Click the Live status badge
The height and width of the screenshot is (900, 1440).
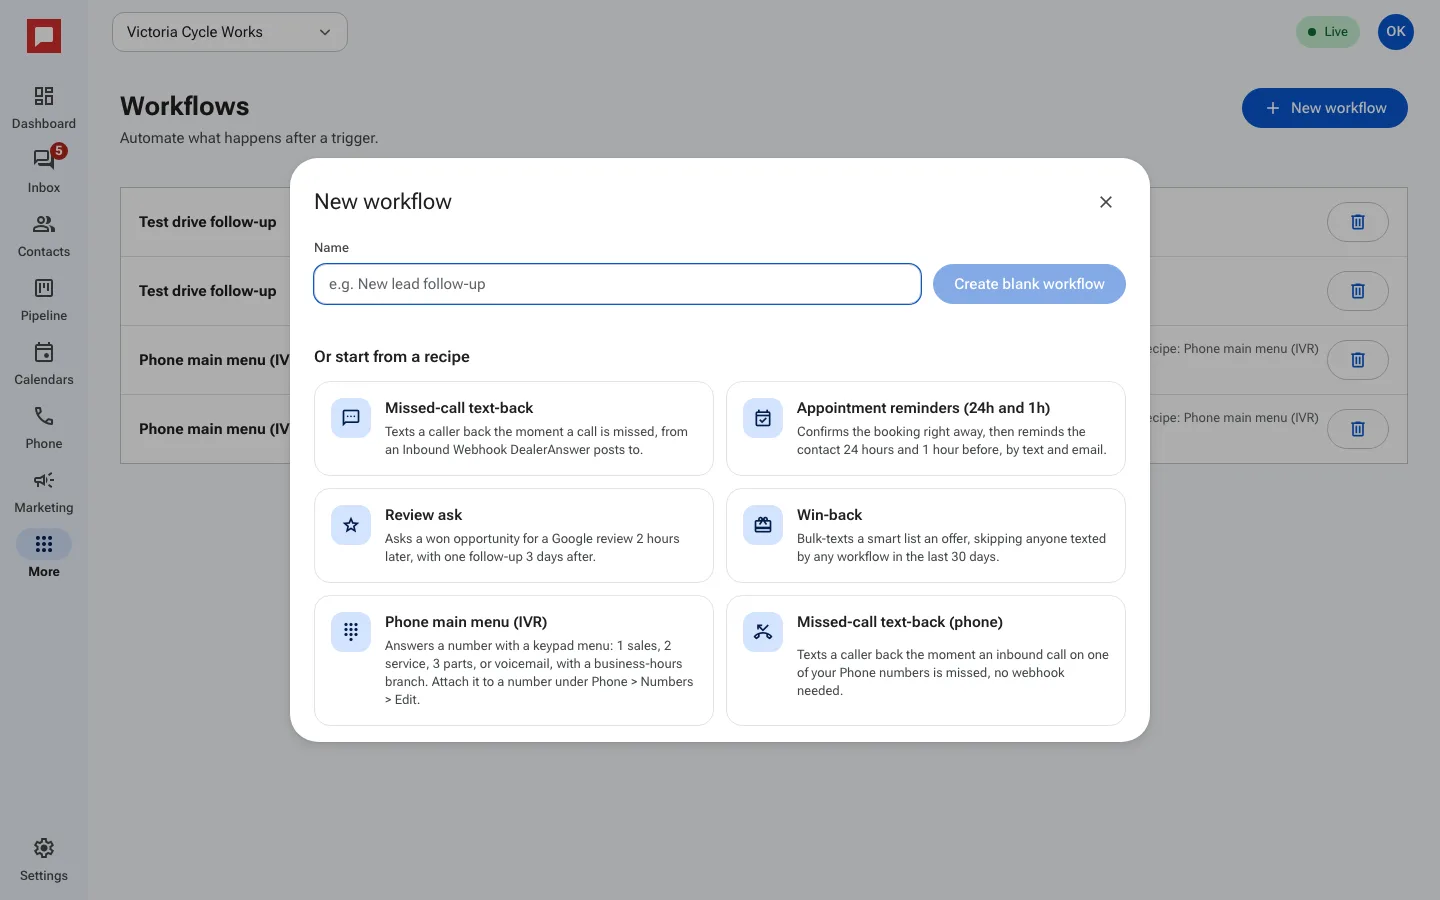[1328, 32]
